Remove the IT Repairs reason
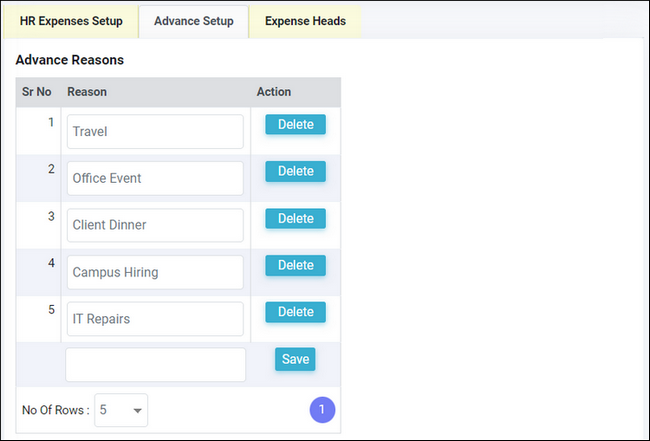650x441 pixels. [295, 312]
